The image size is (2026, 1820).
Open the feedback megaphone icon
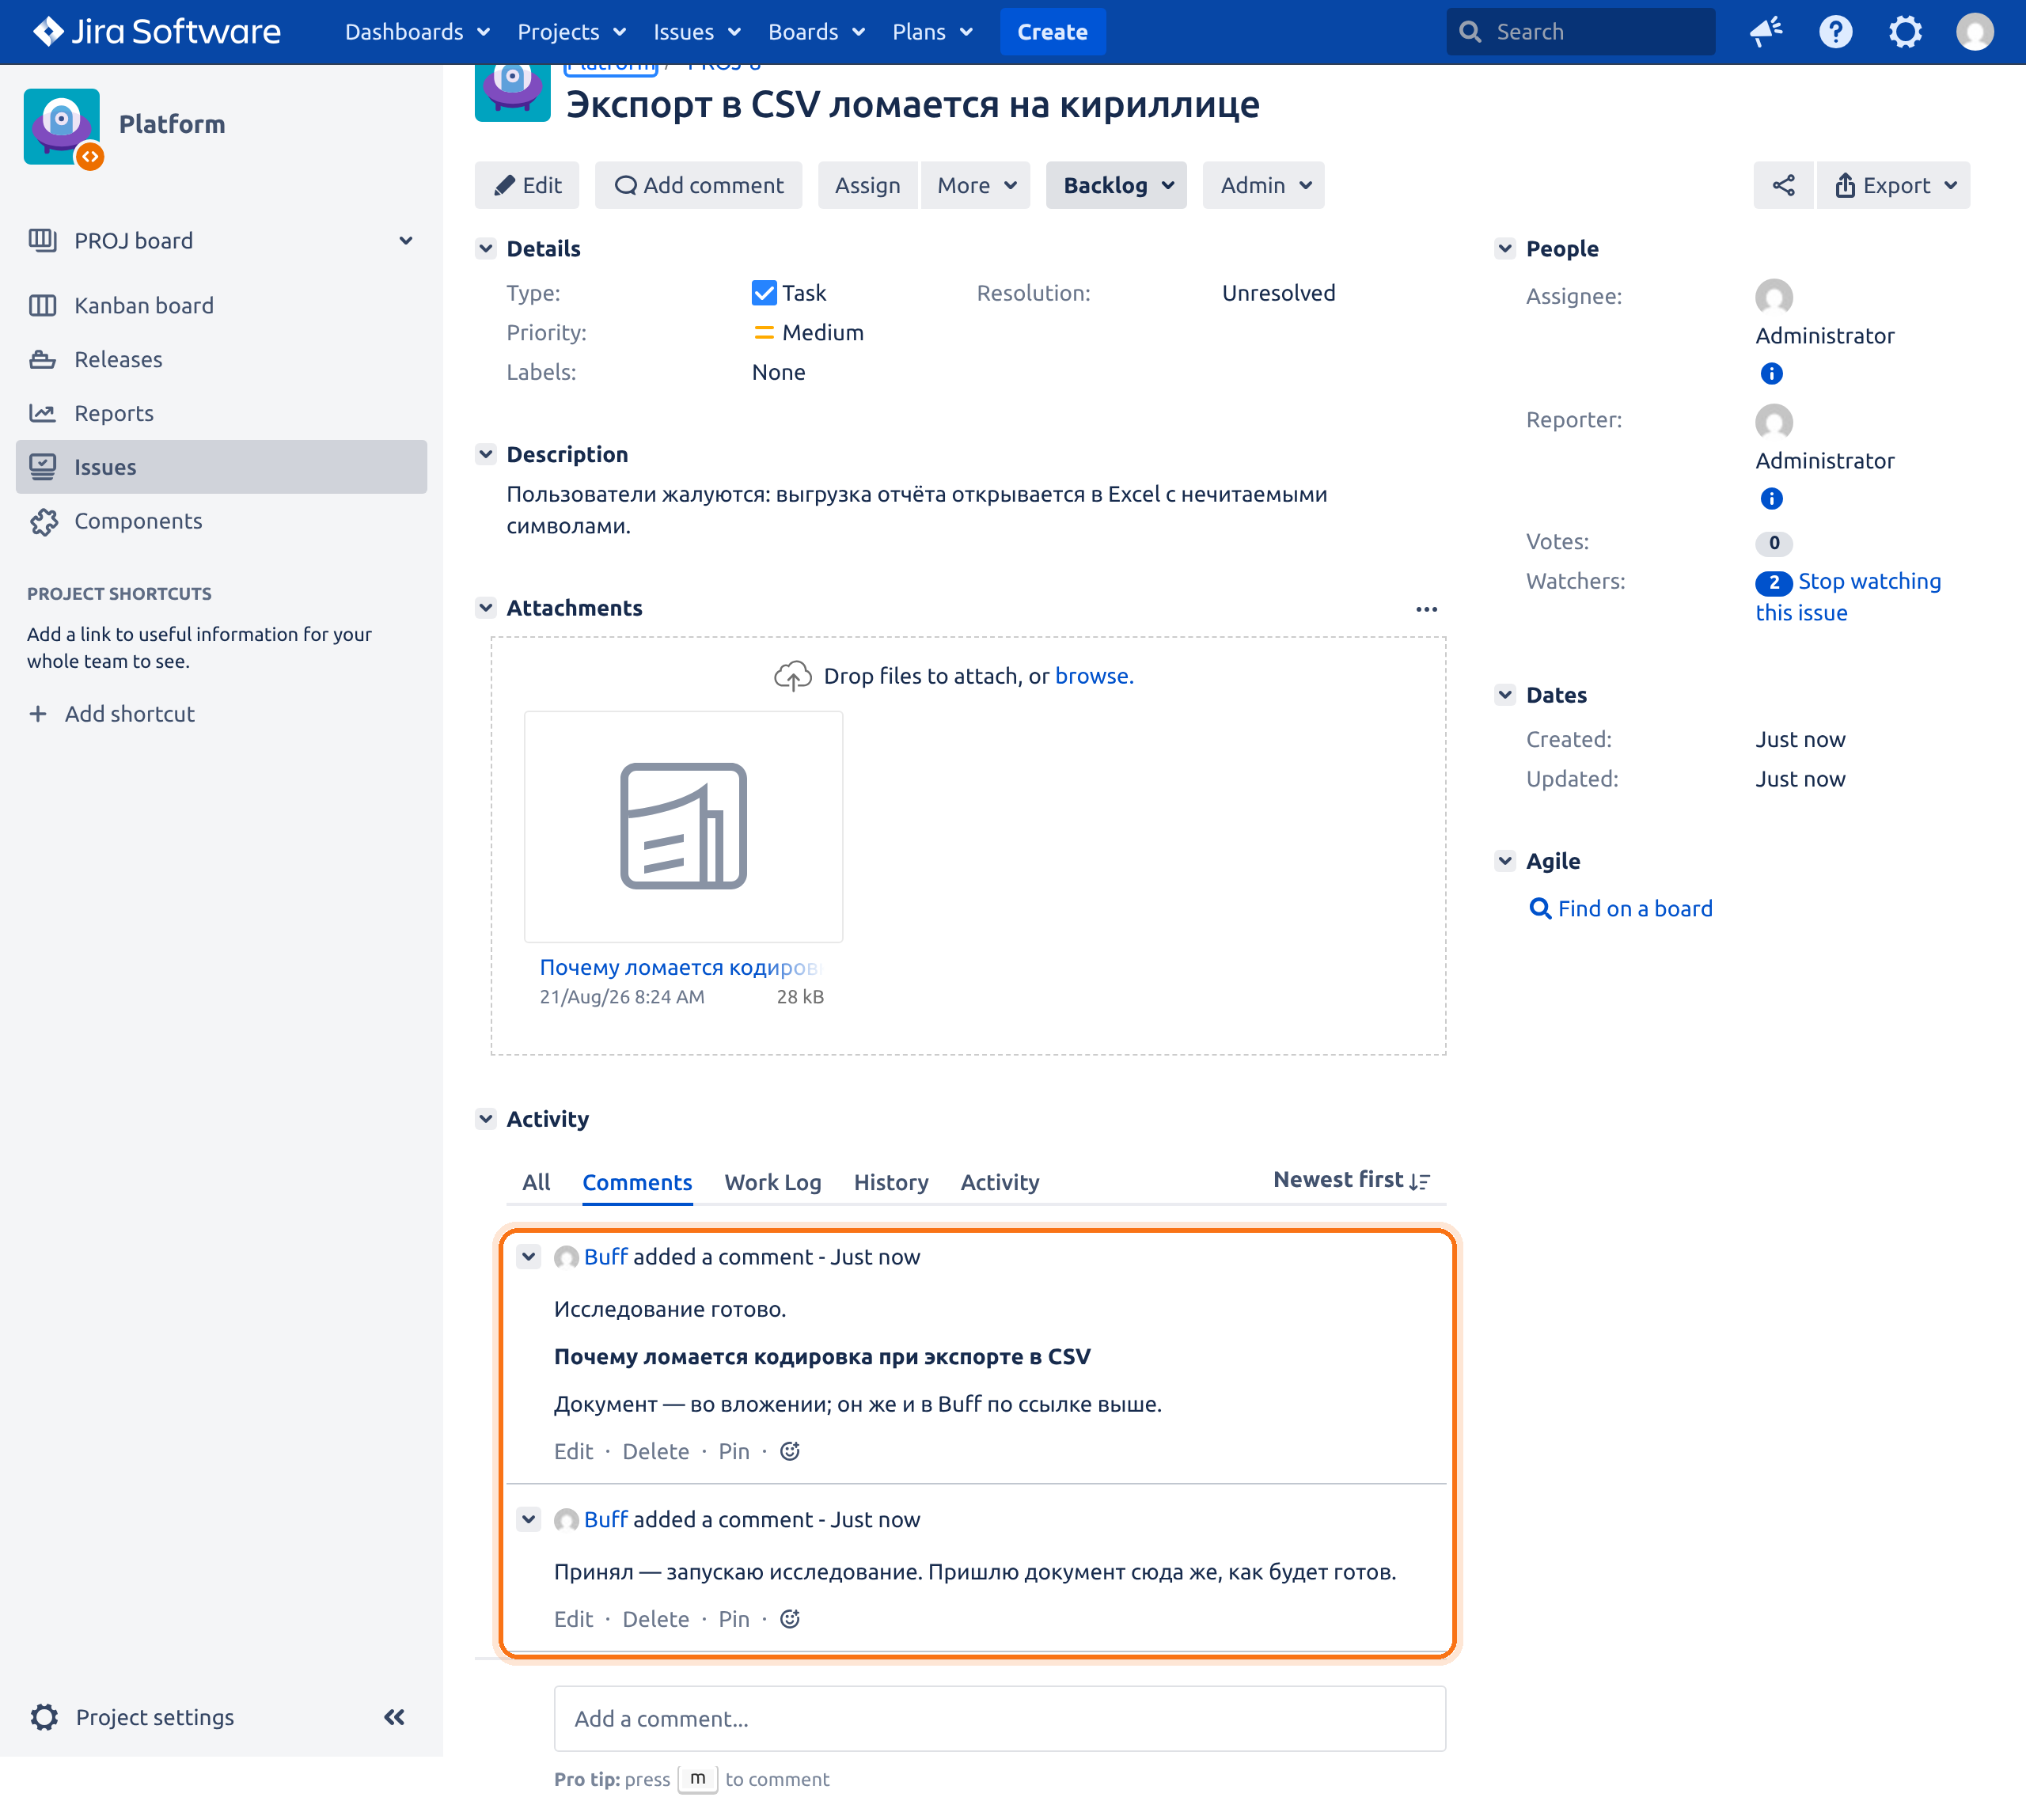click(1766, 32)
